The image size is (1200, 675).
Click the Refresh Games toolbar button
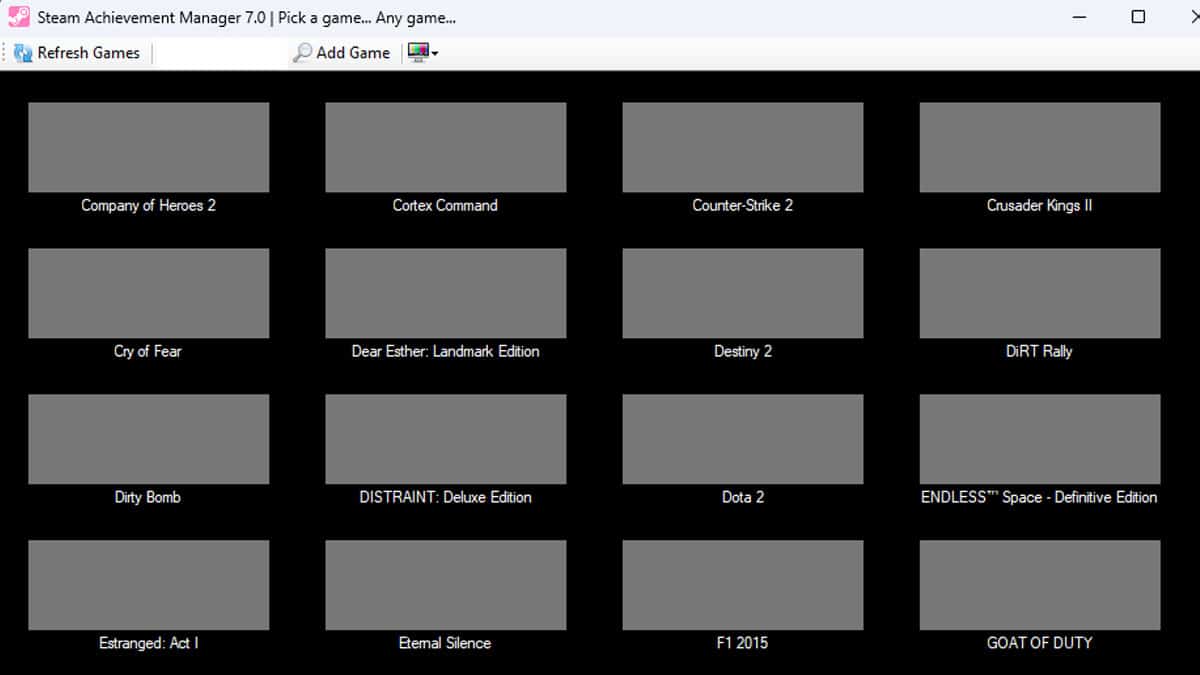[x=77, y=53]
